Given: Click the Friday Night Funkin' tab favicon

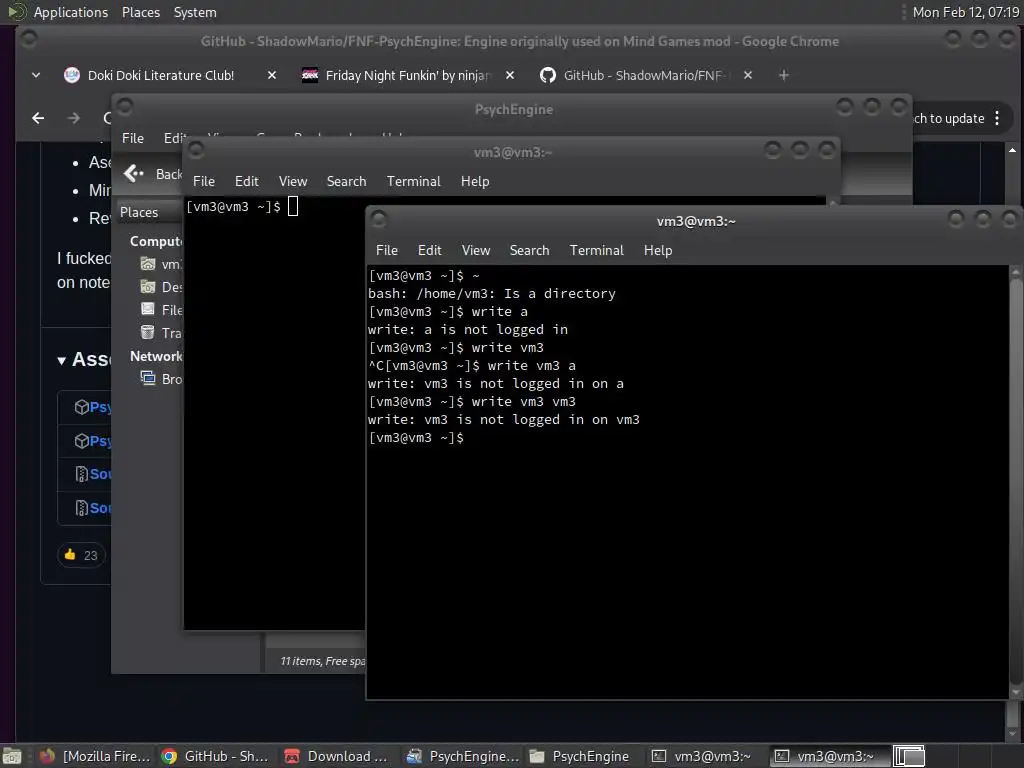Looking at the screenshot, I should tap(310, 75).
